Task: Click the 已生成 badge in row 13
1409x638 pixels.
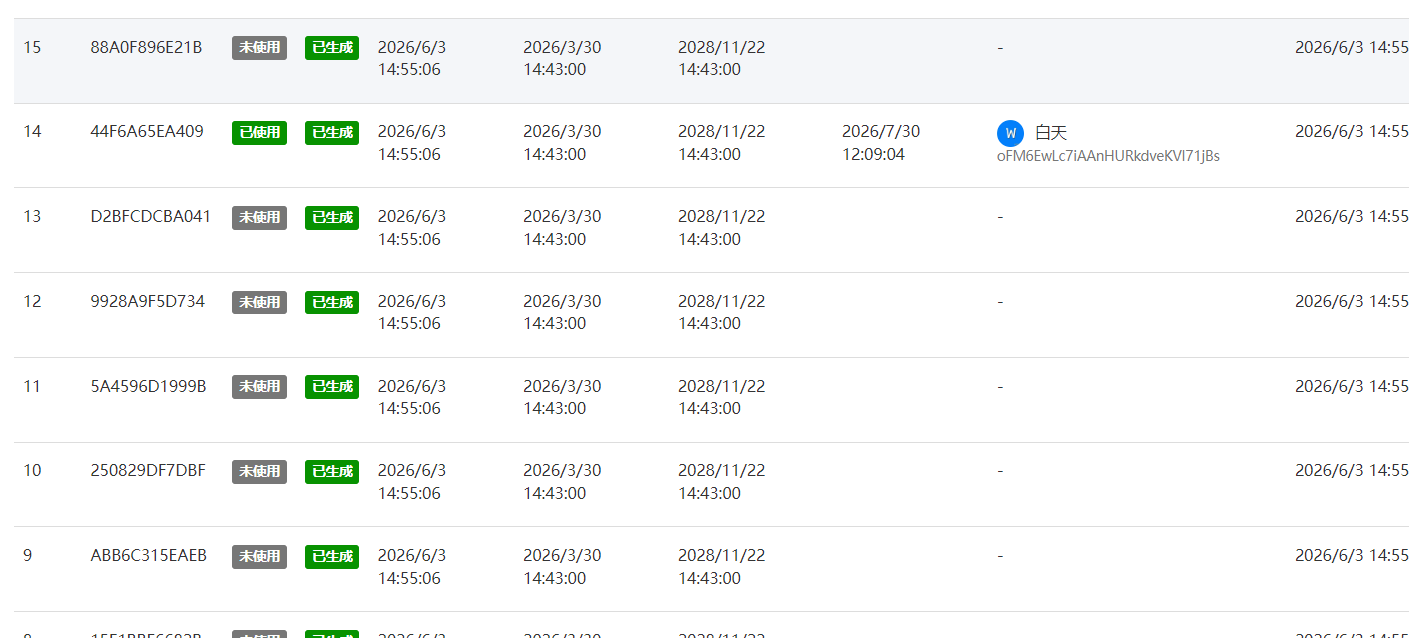Action: click(332, 217)
